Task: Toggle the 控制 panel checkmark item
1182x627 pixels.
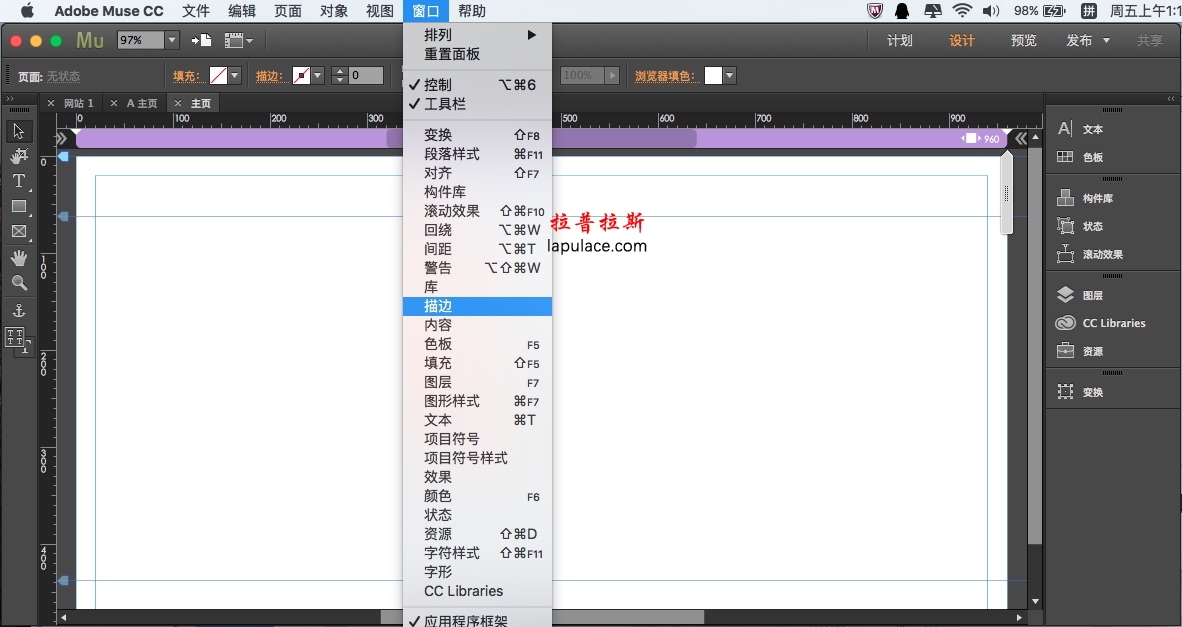Action: pos(477,85)
